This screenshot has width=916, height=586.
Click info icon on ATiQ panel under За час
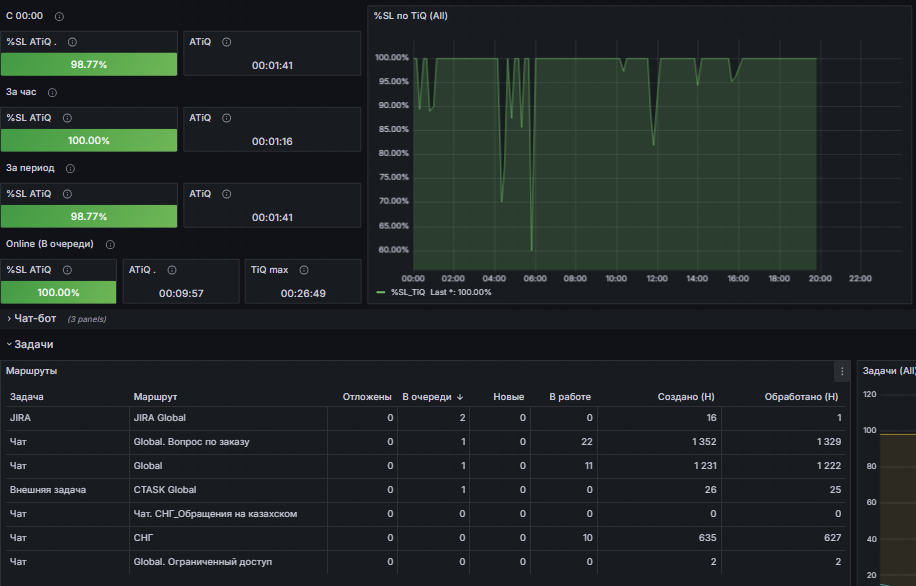226,118
